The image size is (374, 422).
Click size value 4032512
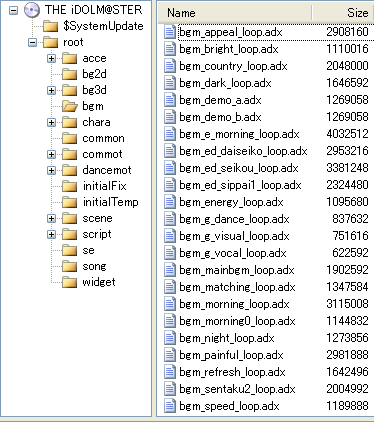click(347, 134)
